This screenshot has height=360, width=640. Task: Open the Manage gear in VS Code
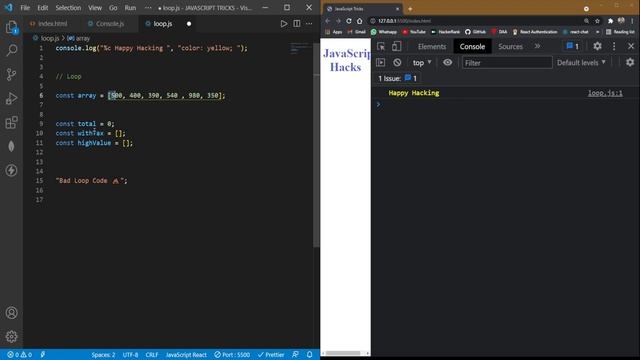click(11, 336)
